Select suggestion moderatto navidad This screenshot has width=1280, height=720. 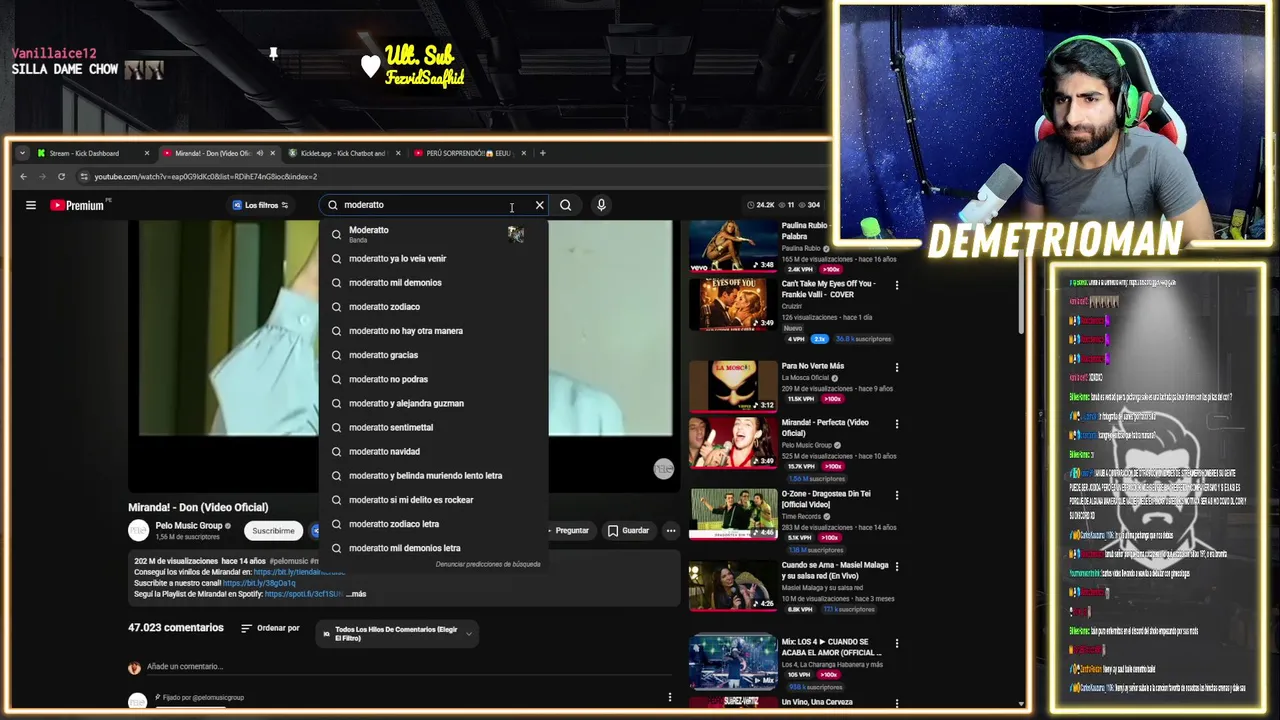pos(433,451)
